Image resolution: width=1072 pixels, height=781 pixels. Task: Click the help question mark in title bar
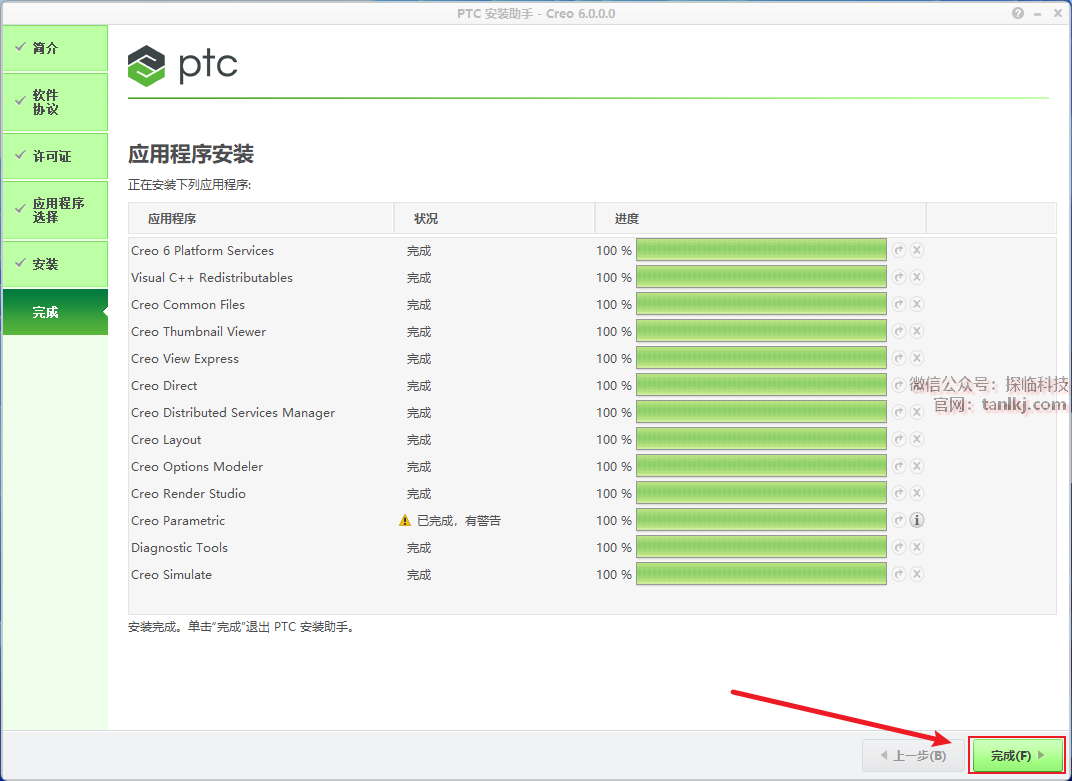(1018, 13)
